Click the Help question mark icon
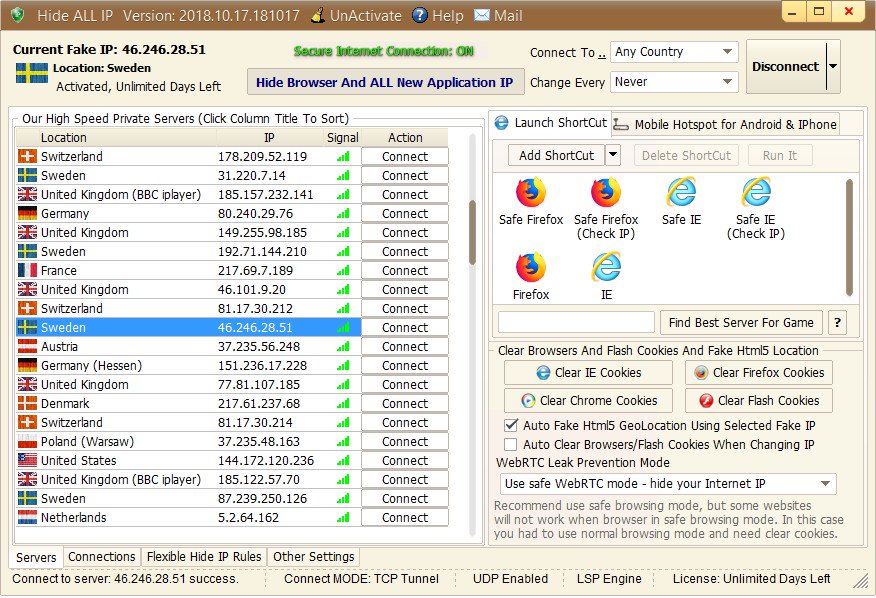The image size is (876, 598). coord(420,15)
